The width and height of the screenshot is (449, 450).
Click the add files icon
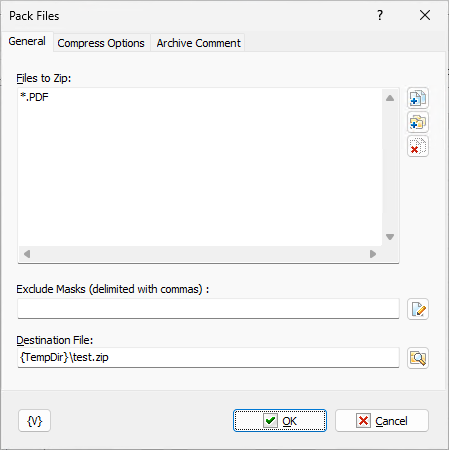418,98
